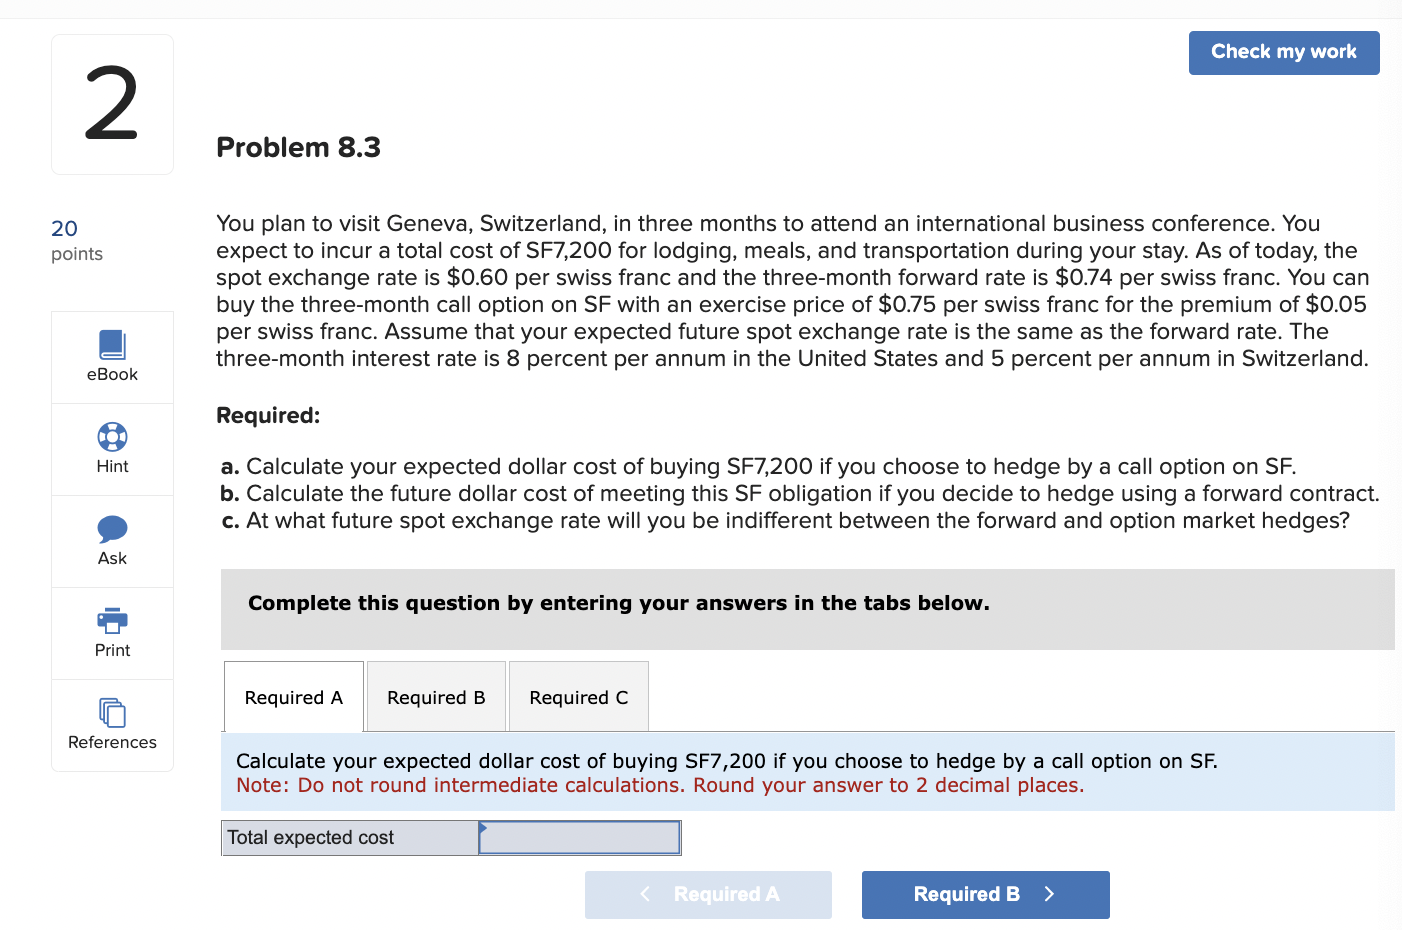Select the Required A tab

click(293, 696)
